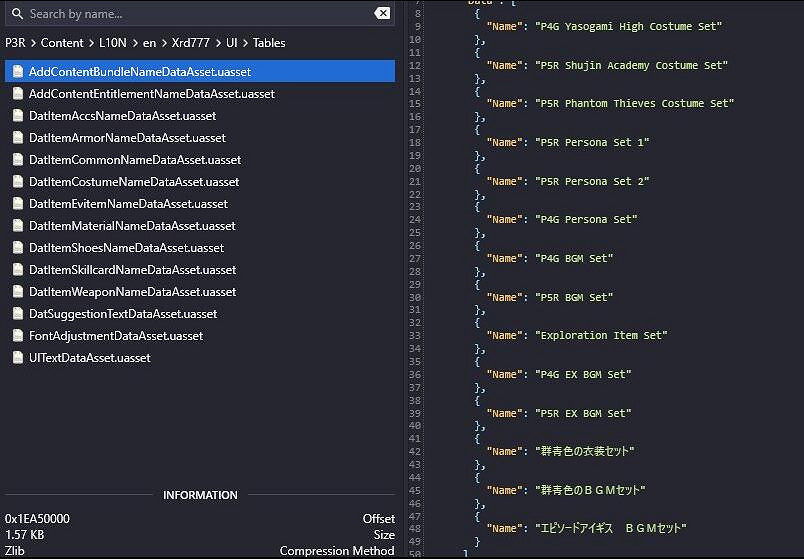Open DatItemSkillcardNameDataAsset.uasset entry
Image resolution: width=804 pixels, height=559 pixels.
pos(133,270)
